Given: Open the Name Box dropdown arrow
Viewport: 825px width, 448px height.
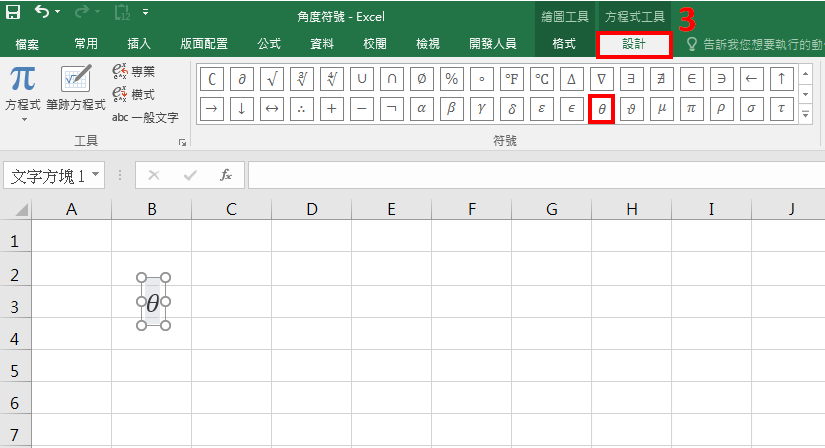Looking at the screenshot, I should click(x=96, y=175).
